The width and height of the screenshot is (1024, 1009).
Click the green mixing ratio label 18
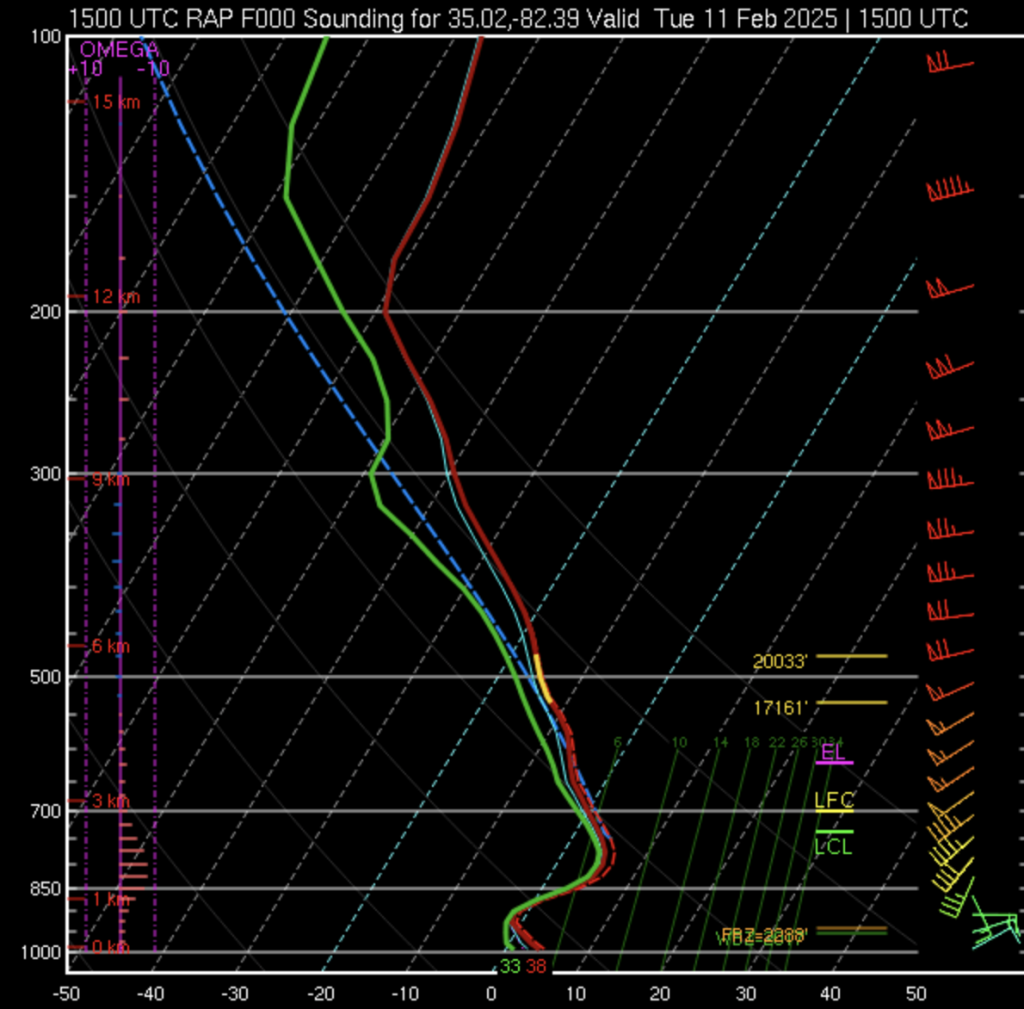752,742
